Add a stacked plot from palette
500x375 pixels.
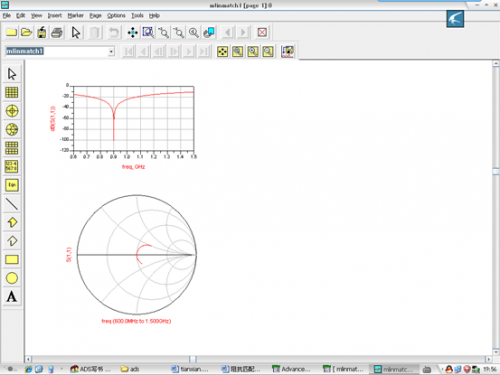coord(12,148)
